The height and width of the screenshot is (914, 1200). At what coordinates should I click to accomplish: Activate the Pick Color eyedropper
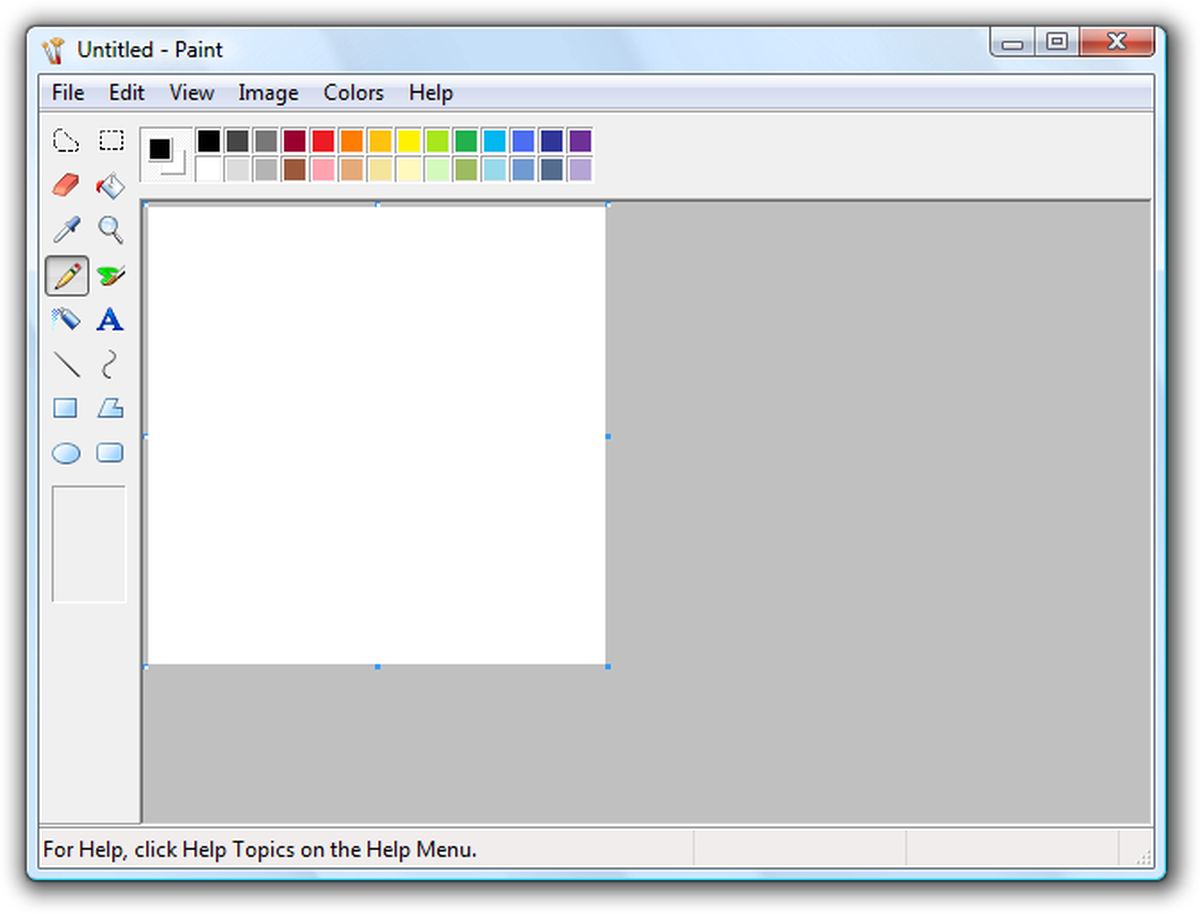65,230
